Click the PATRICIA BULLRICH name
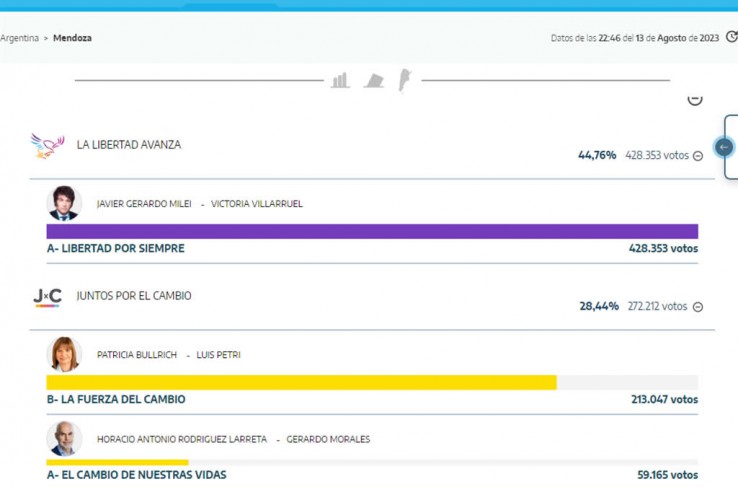Viewport: 738px width, 487px height. tap(137, 355)
